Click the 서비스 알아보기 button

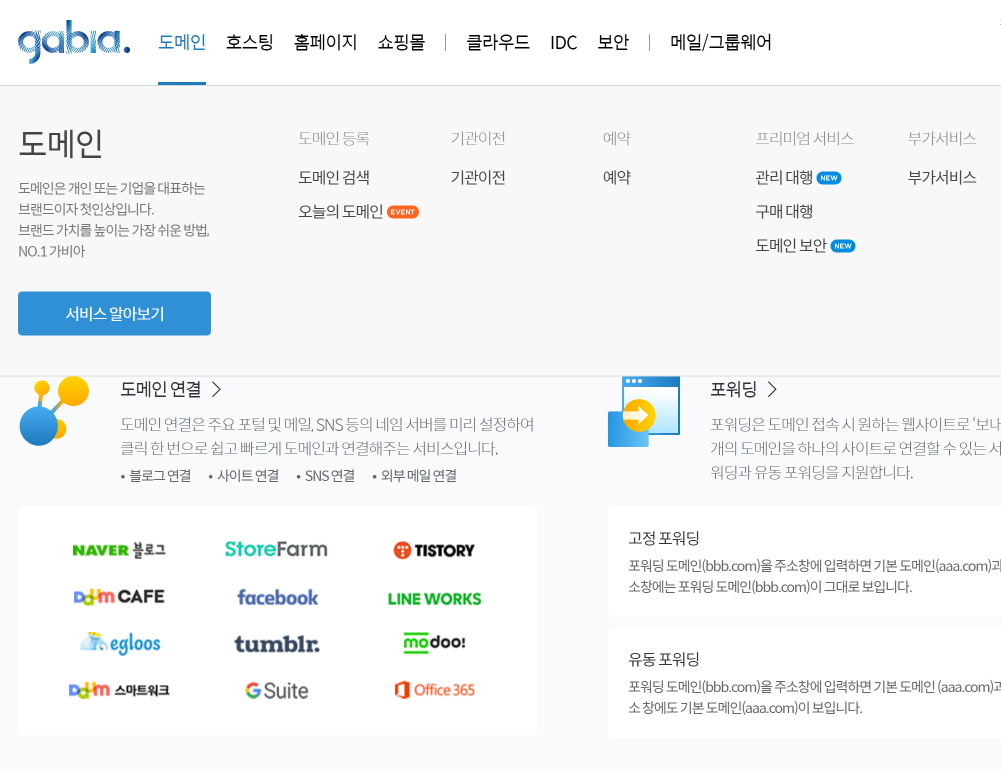point(114,313)
